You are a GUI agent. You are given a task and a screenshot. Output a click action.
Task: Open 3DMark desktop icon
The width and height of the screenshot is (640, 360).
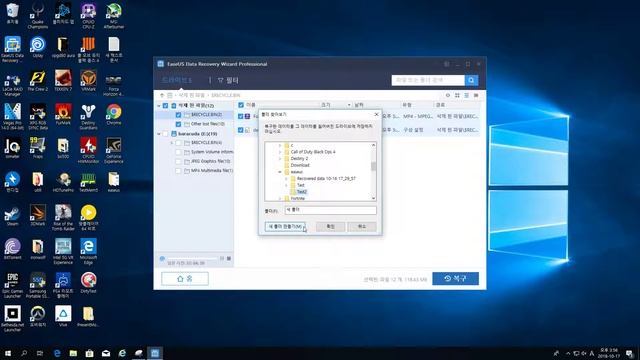tap(38, 216)
